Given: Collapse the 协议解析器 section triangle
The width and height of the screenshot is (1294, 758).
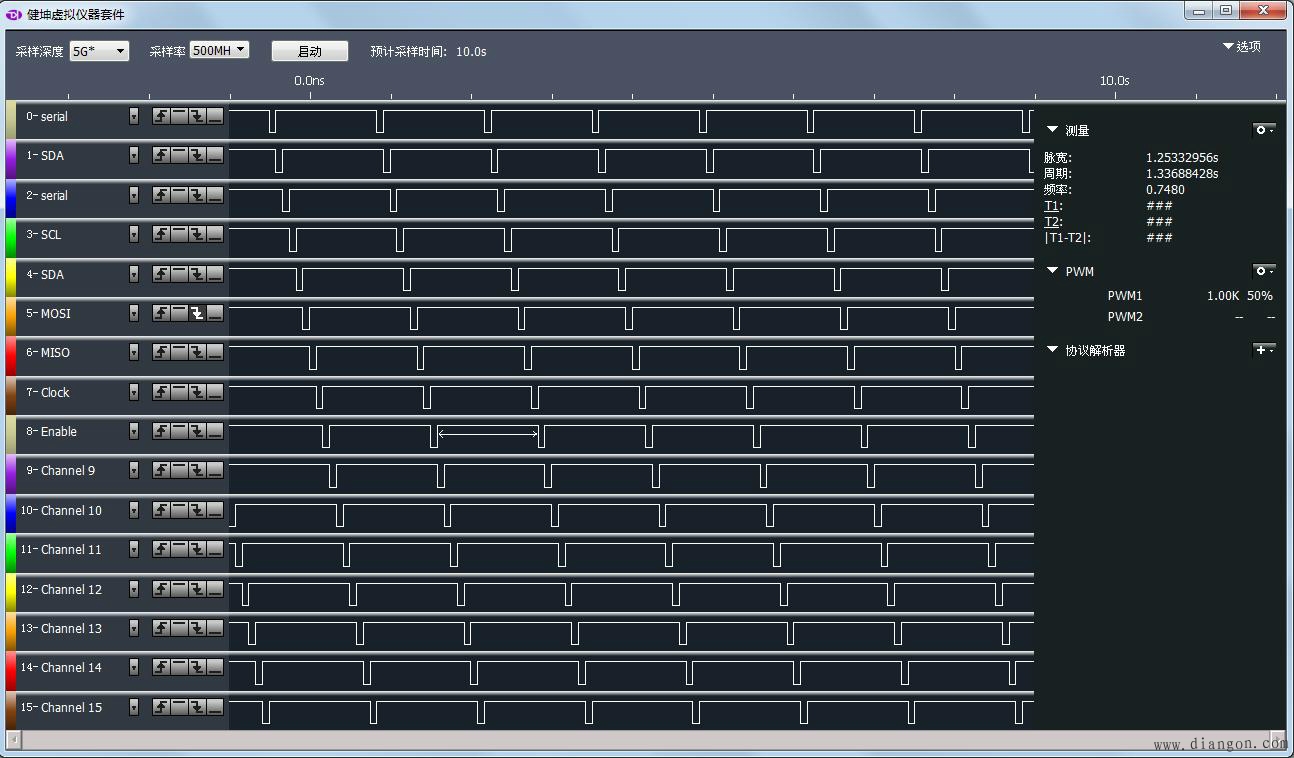Looking at the screenshot, I should click(x=1052, y=350).
